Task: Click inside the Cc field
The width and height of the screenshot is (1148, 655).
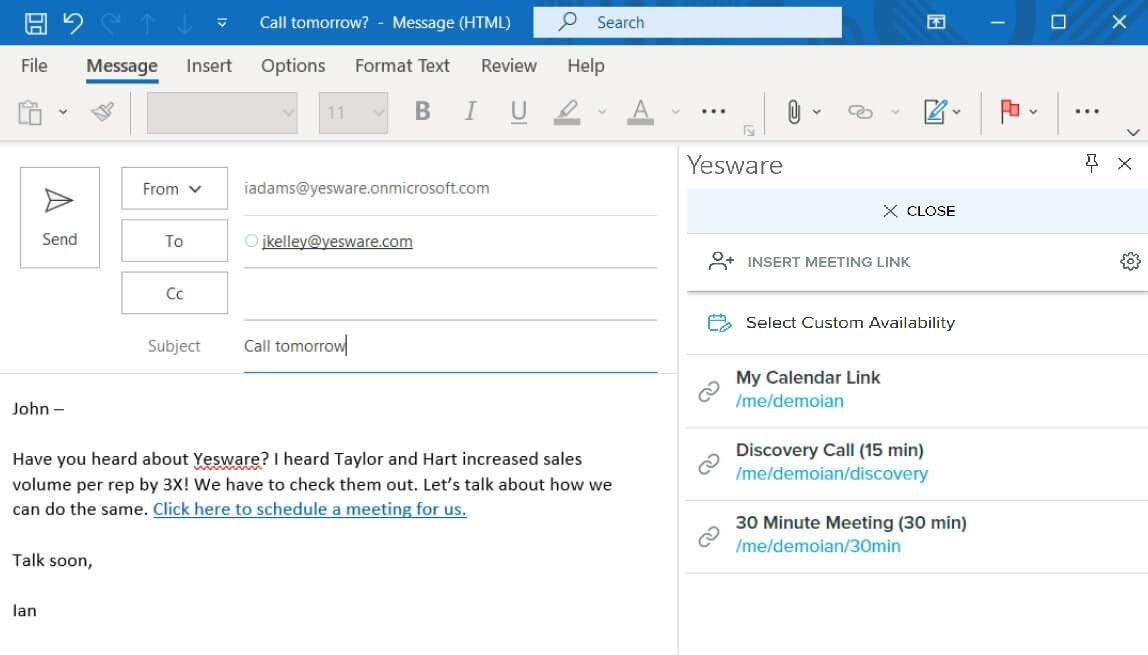Action: (x=450, y=292)
